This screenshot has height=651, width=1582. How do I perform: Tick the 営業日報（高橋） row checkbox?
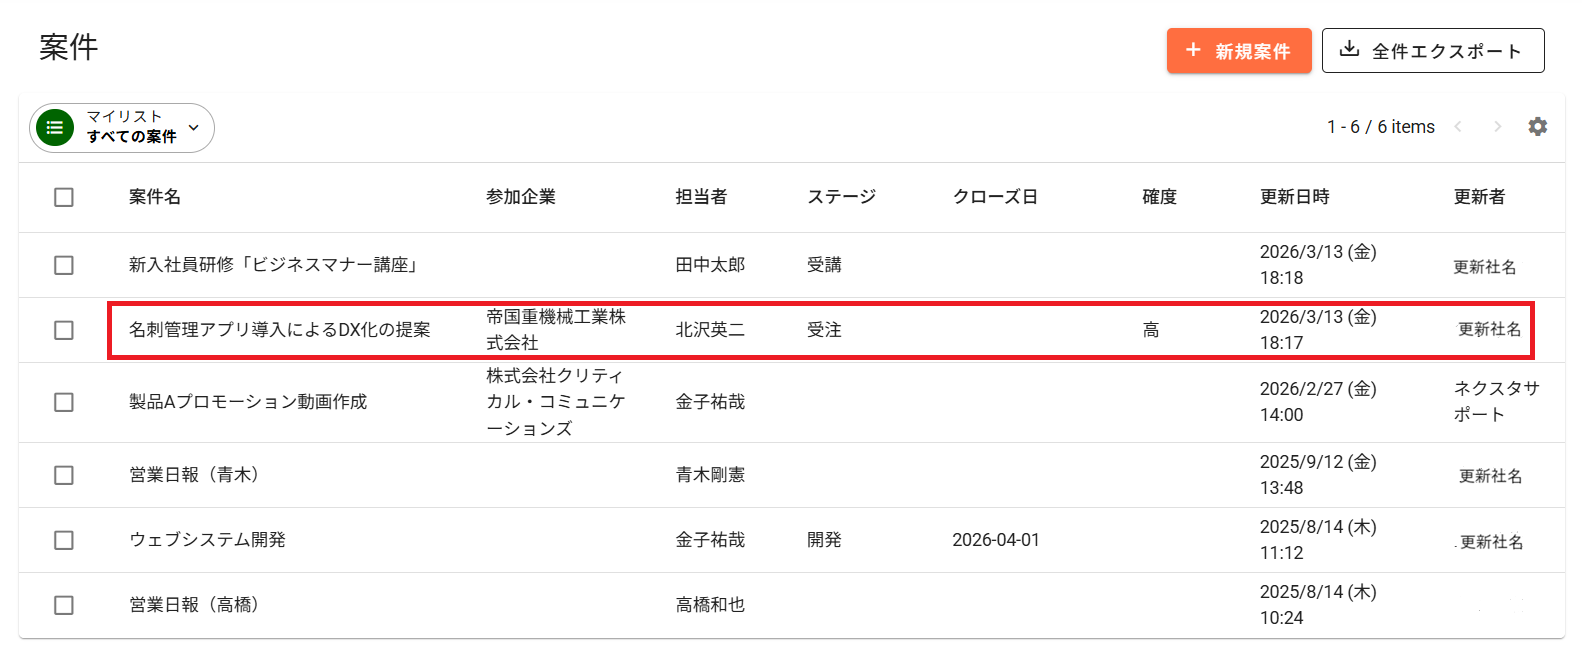(64, 605)
